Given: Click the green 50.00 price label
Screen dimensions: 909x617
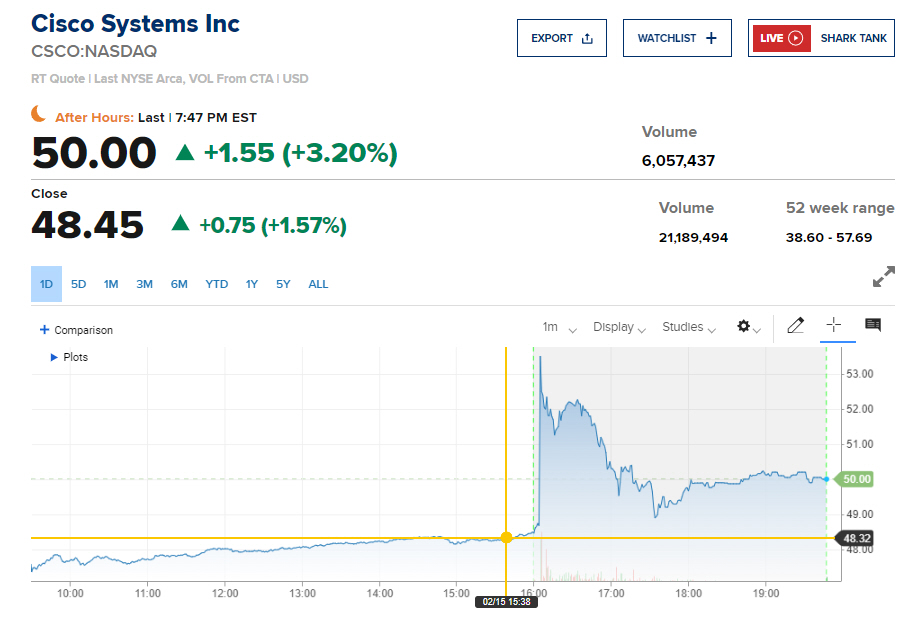Looking at the screenshot, I should (857, 479).
